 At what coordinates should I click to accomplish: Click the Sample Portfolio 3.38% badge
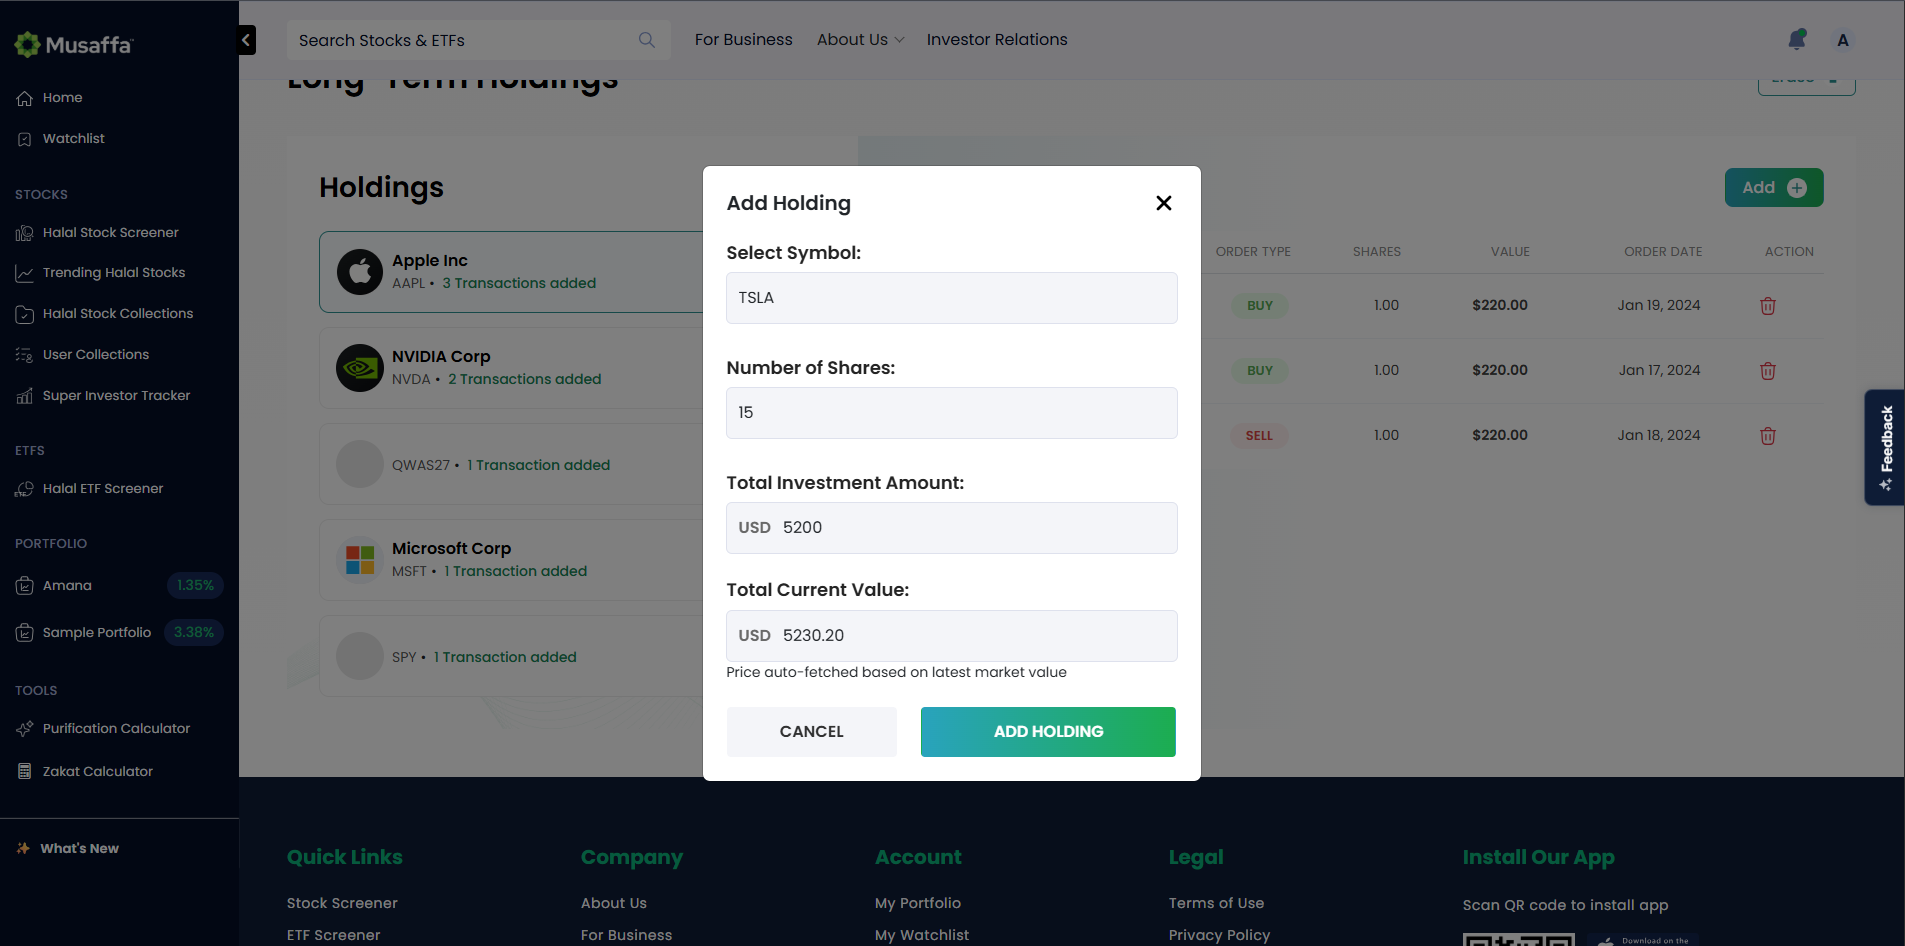[194, 633]
